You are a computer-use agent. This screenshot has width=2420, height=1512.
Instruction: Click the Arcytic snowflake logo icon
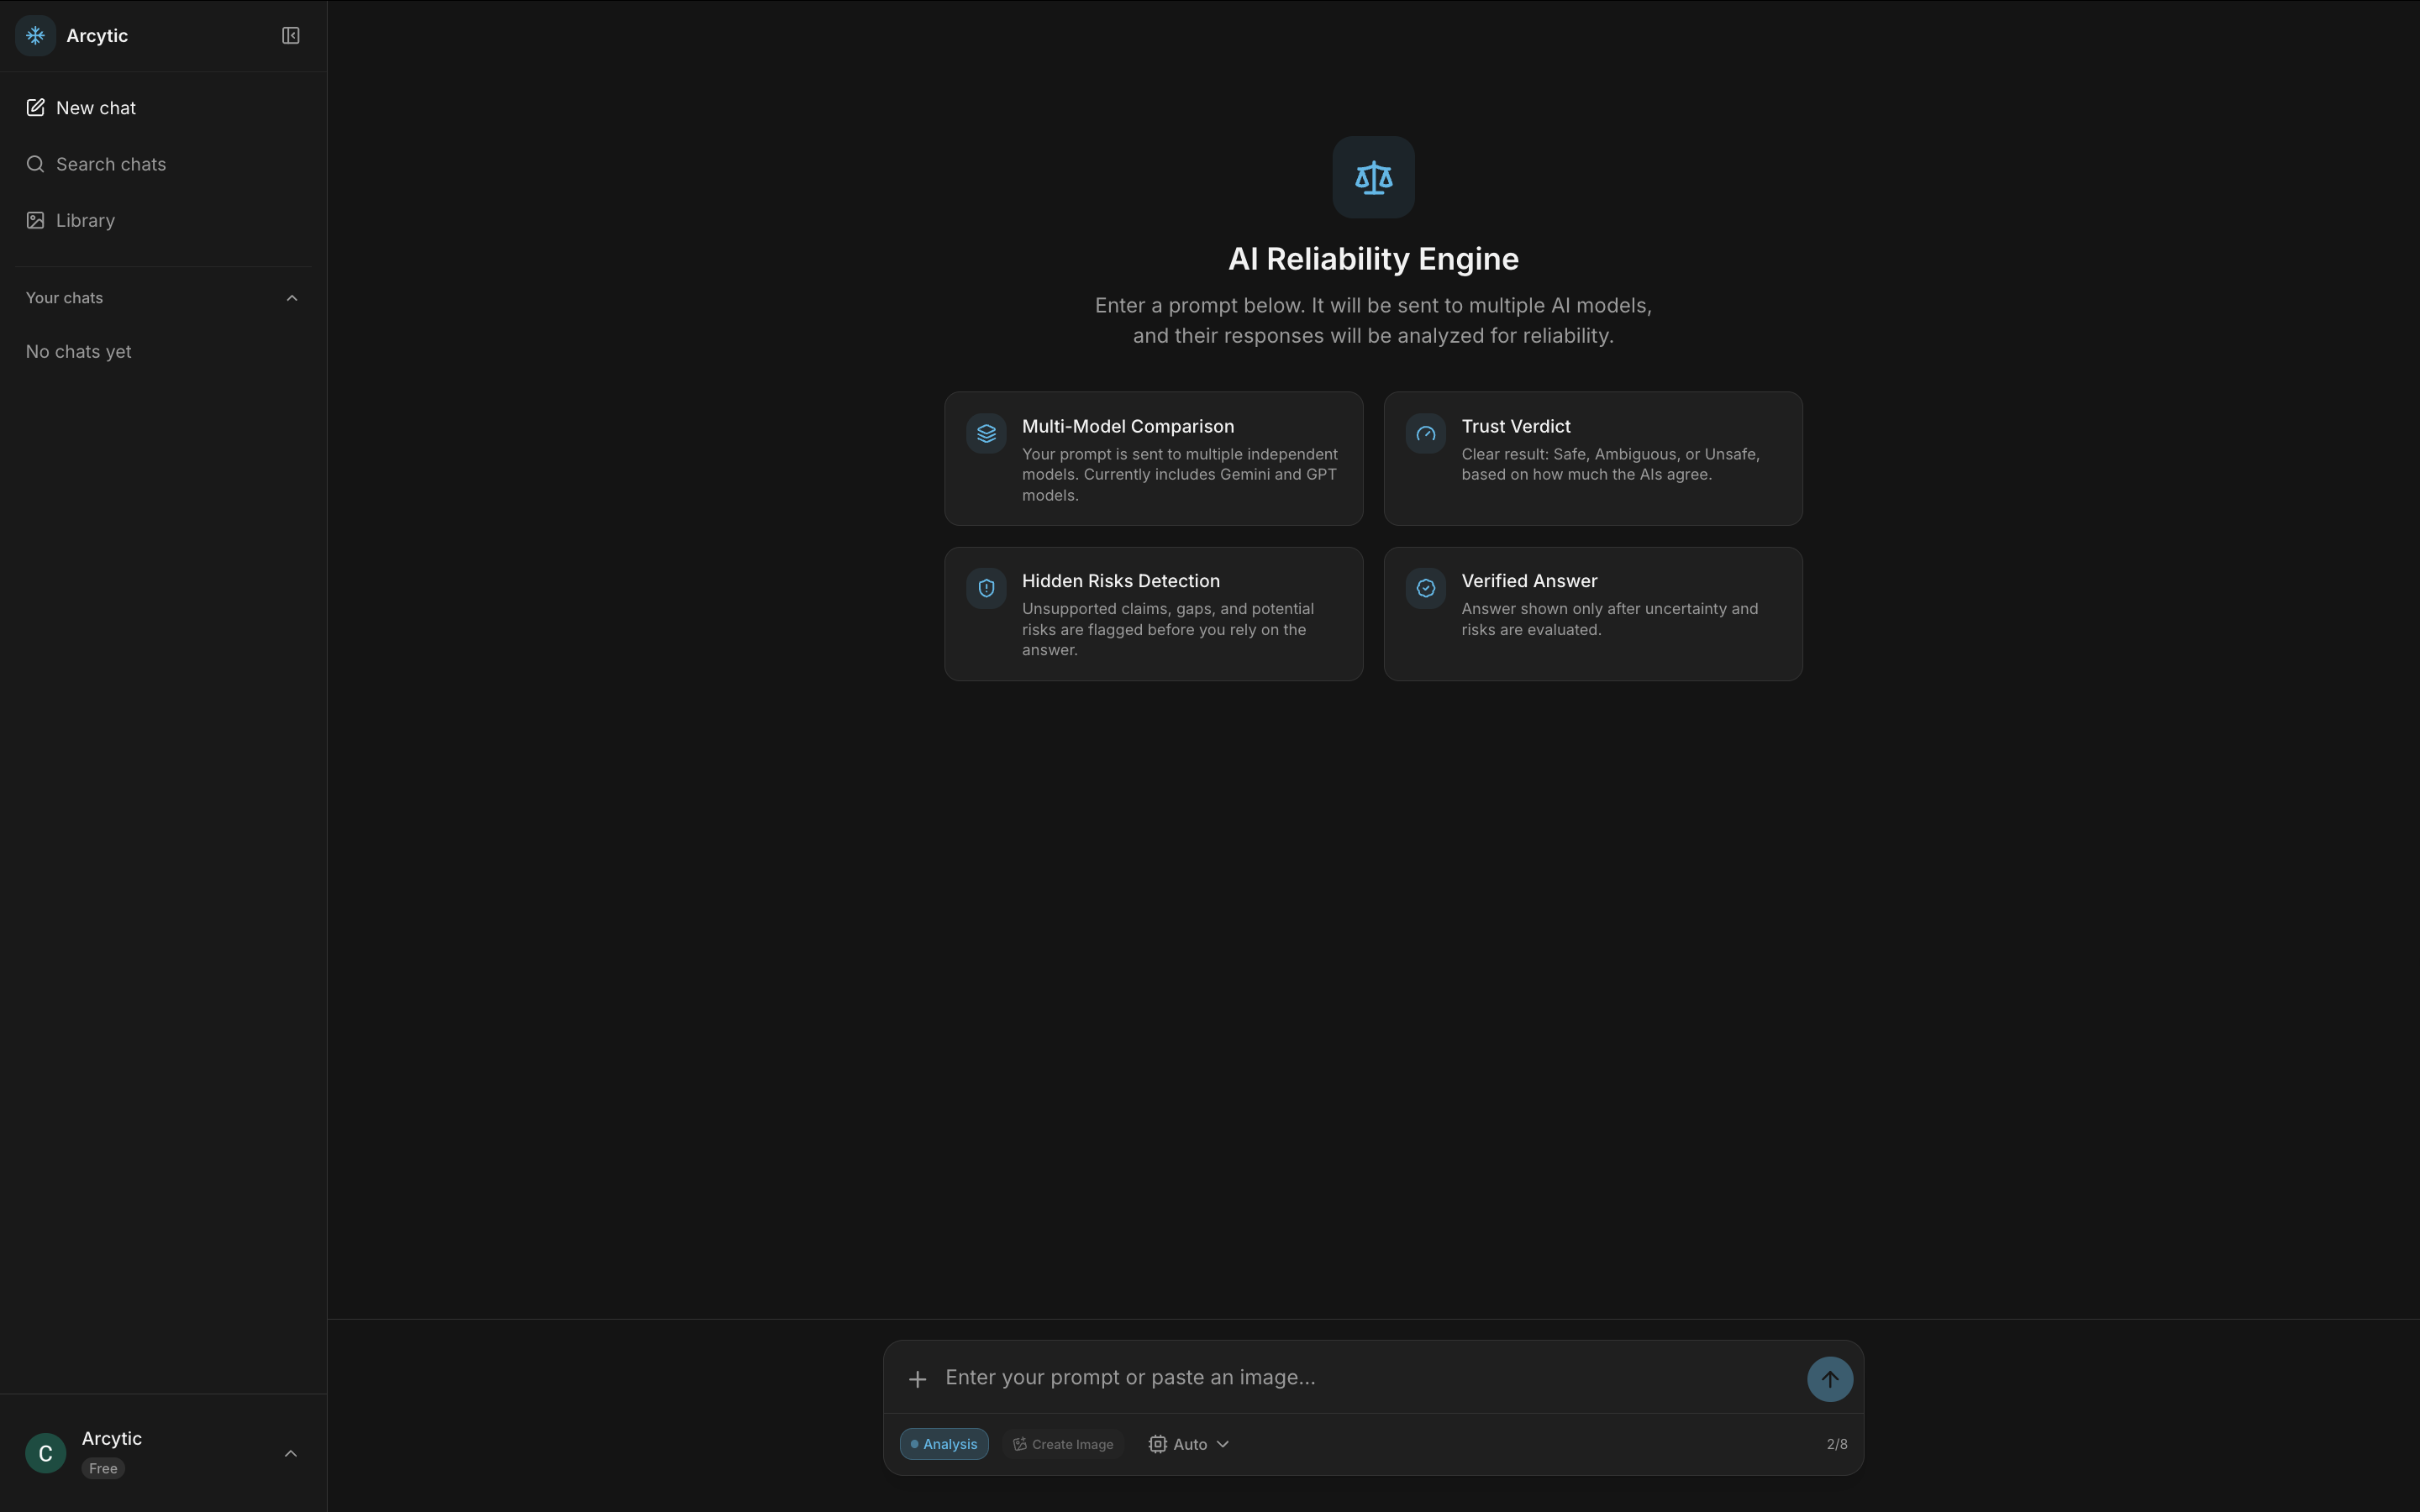point(35,36)
